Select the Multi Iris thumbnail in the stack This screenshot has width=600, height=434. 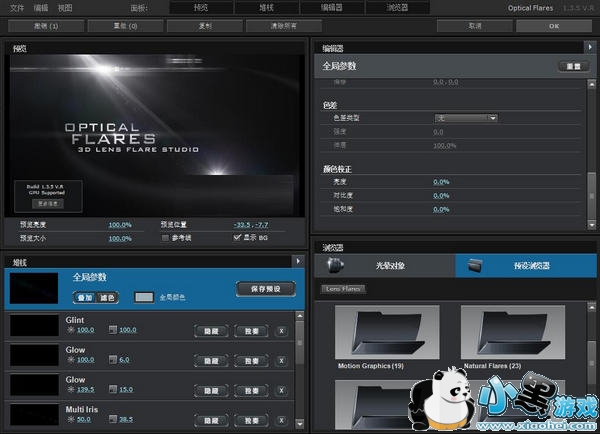(x=34, y=415)
